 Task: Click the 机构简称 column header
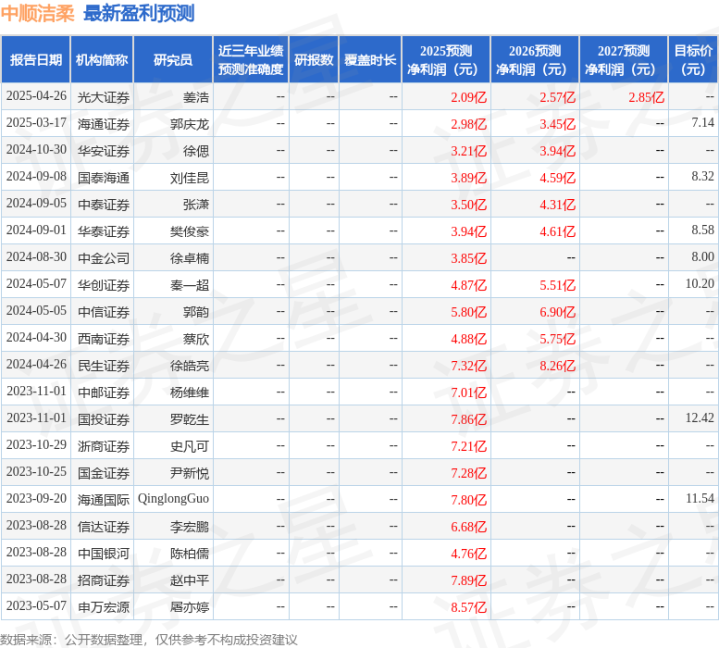point(102,60)
